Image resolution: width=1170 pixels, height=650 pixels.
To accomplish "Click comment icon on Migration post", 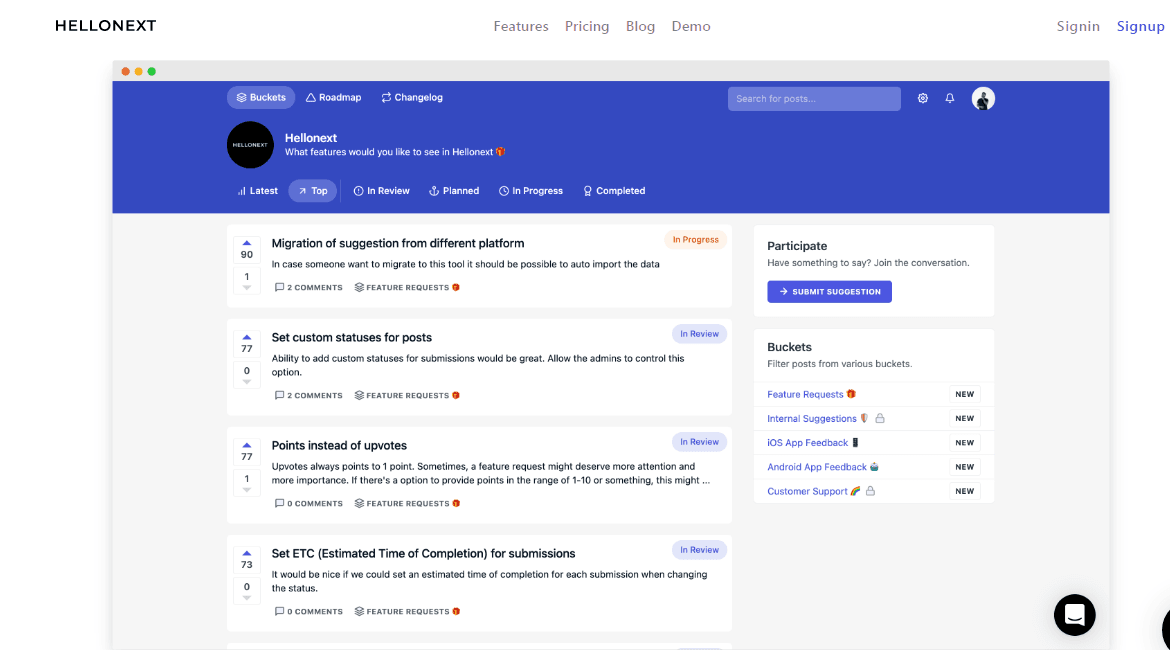I will click(279, 287).
